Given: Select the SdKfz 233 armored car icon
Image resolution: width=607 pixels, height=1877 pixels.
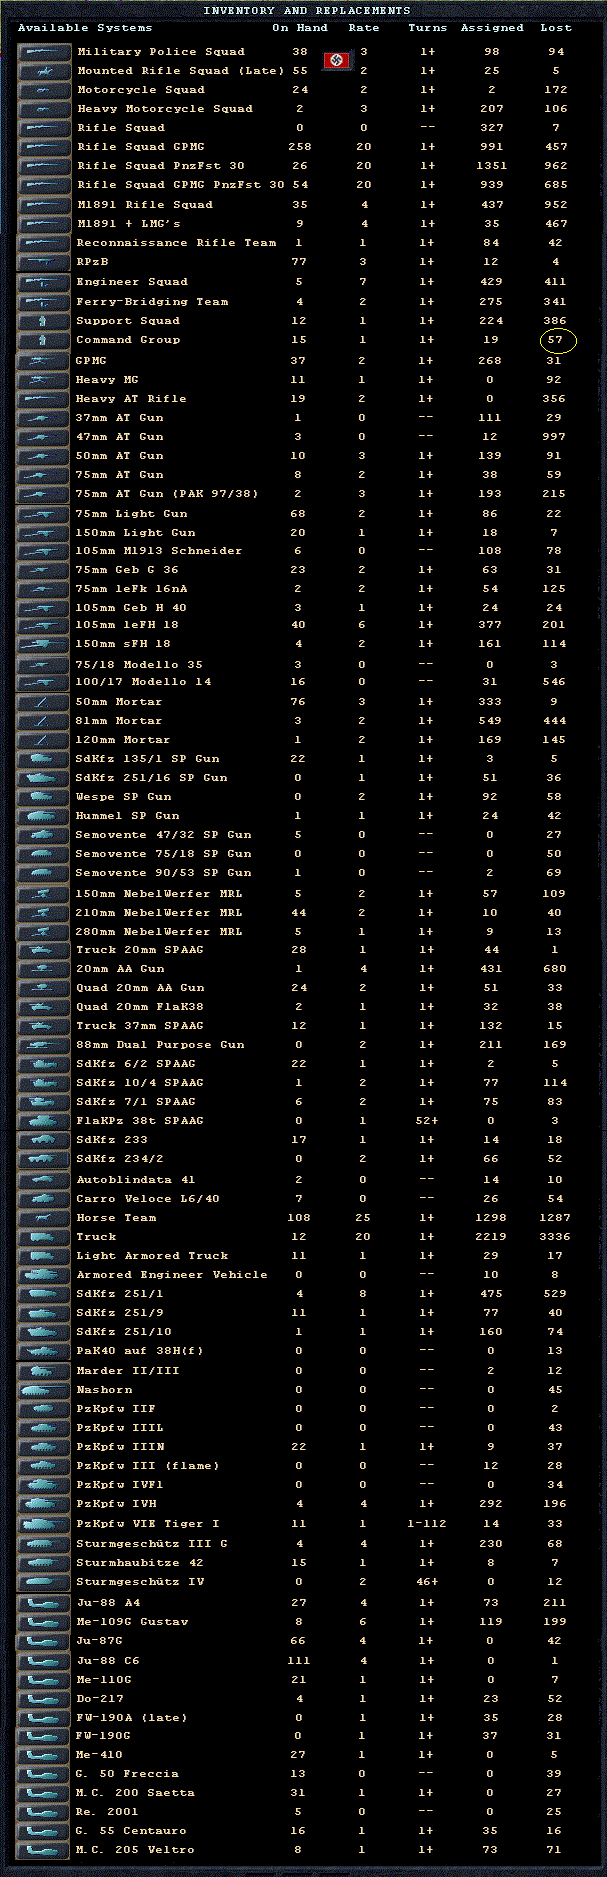Looking at the screenshot, I should (44, 1139).
